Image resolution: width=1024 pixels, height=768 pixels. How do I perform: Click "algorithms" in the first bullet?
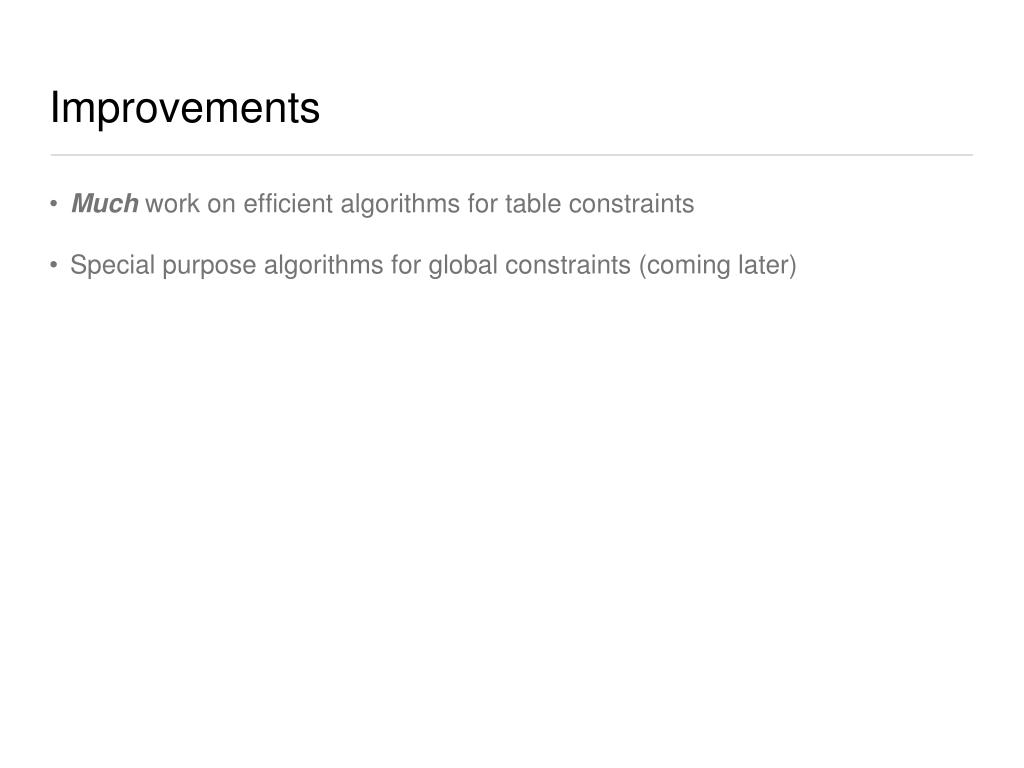pos(400,204)
